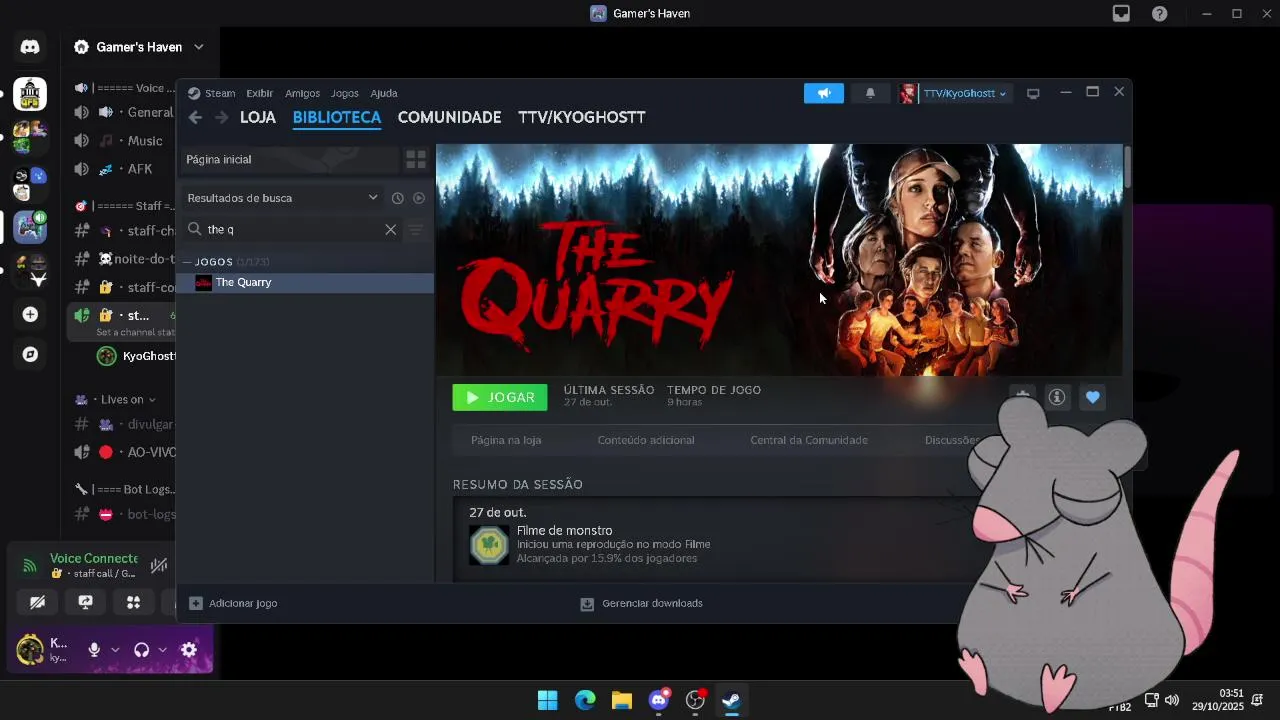Deafen with Discord headphone icon
Image resolution: width=1280 pixels, height=720 pixels.
point(141,650)
